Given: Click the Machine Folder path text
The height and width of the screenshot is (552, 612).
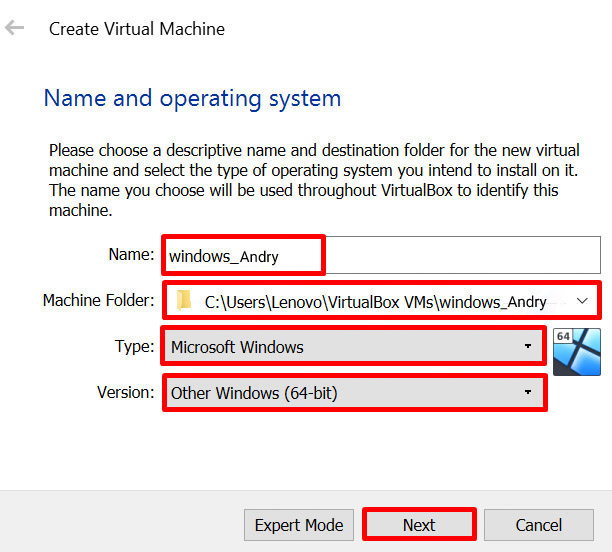Looking at the screenshot, I should point(375,301).
